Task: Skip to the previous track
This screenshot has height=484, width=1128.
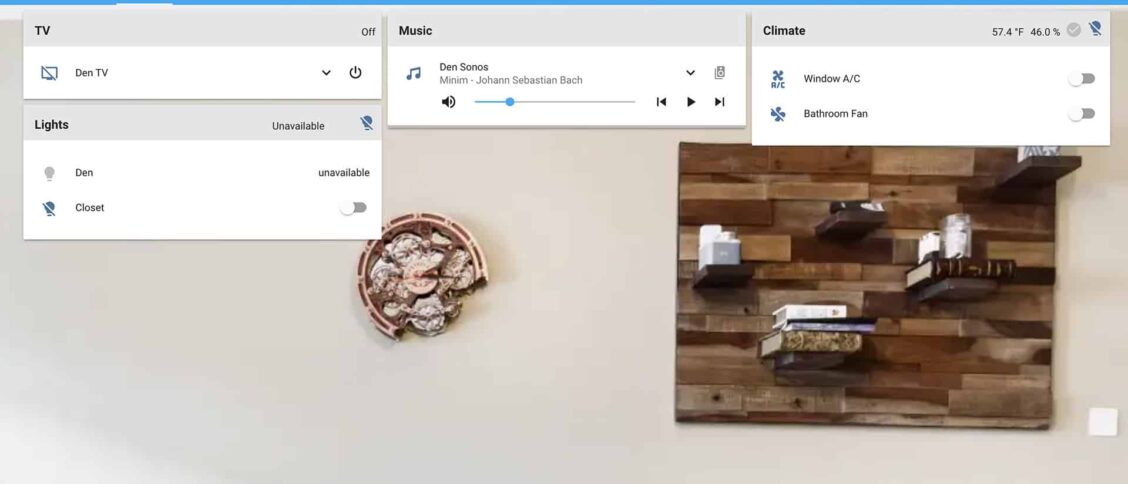Action: tap(661, 102)
